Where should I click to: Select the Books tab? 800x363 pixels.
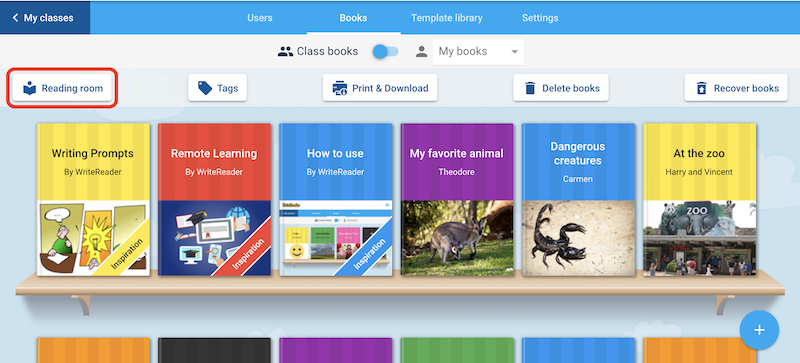click(x=353, y=18)
